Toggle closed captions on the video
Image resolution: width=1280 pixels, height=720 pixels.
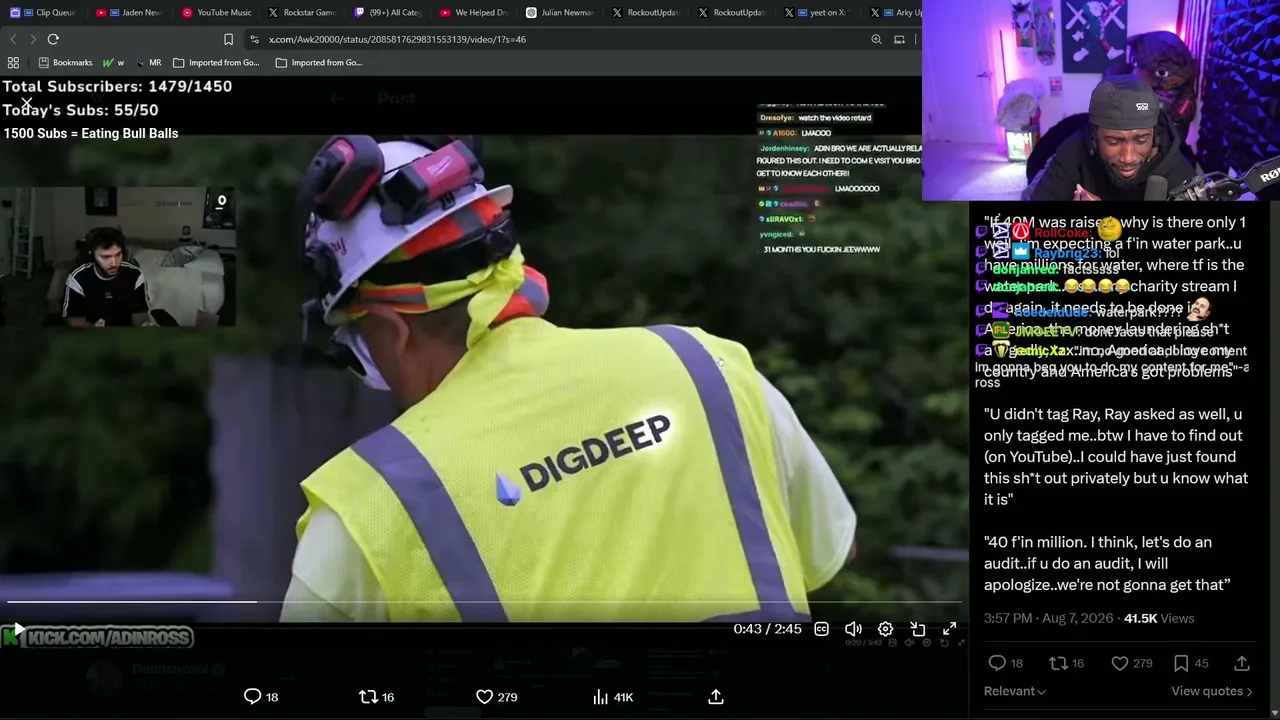821,629
